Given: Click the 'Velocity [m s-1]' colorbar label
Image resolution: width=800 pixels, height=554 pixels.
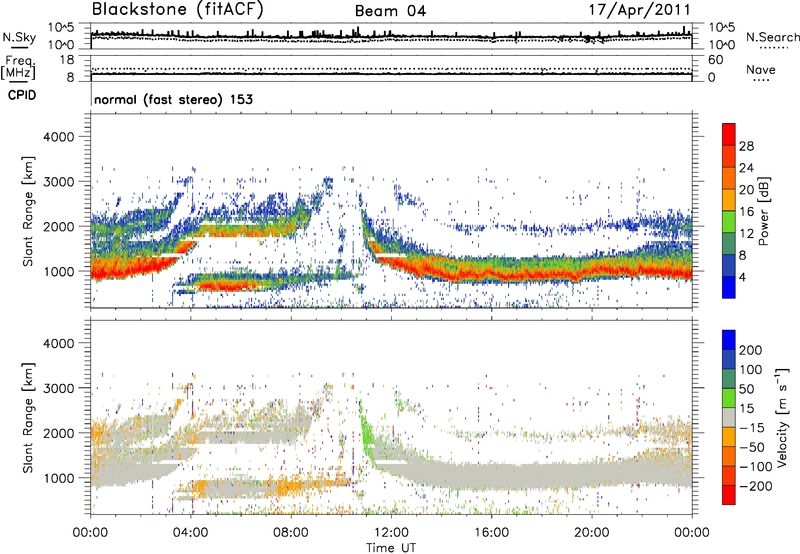Looking at the screenshot, I should pyautogui.click(x=782, y=417).
